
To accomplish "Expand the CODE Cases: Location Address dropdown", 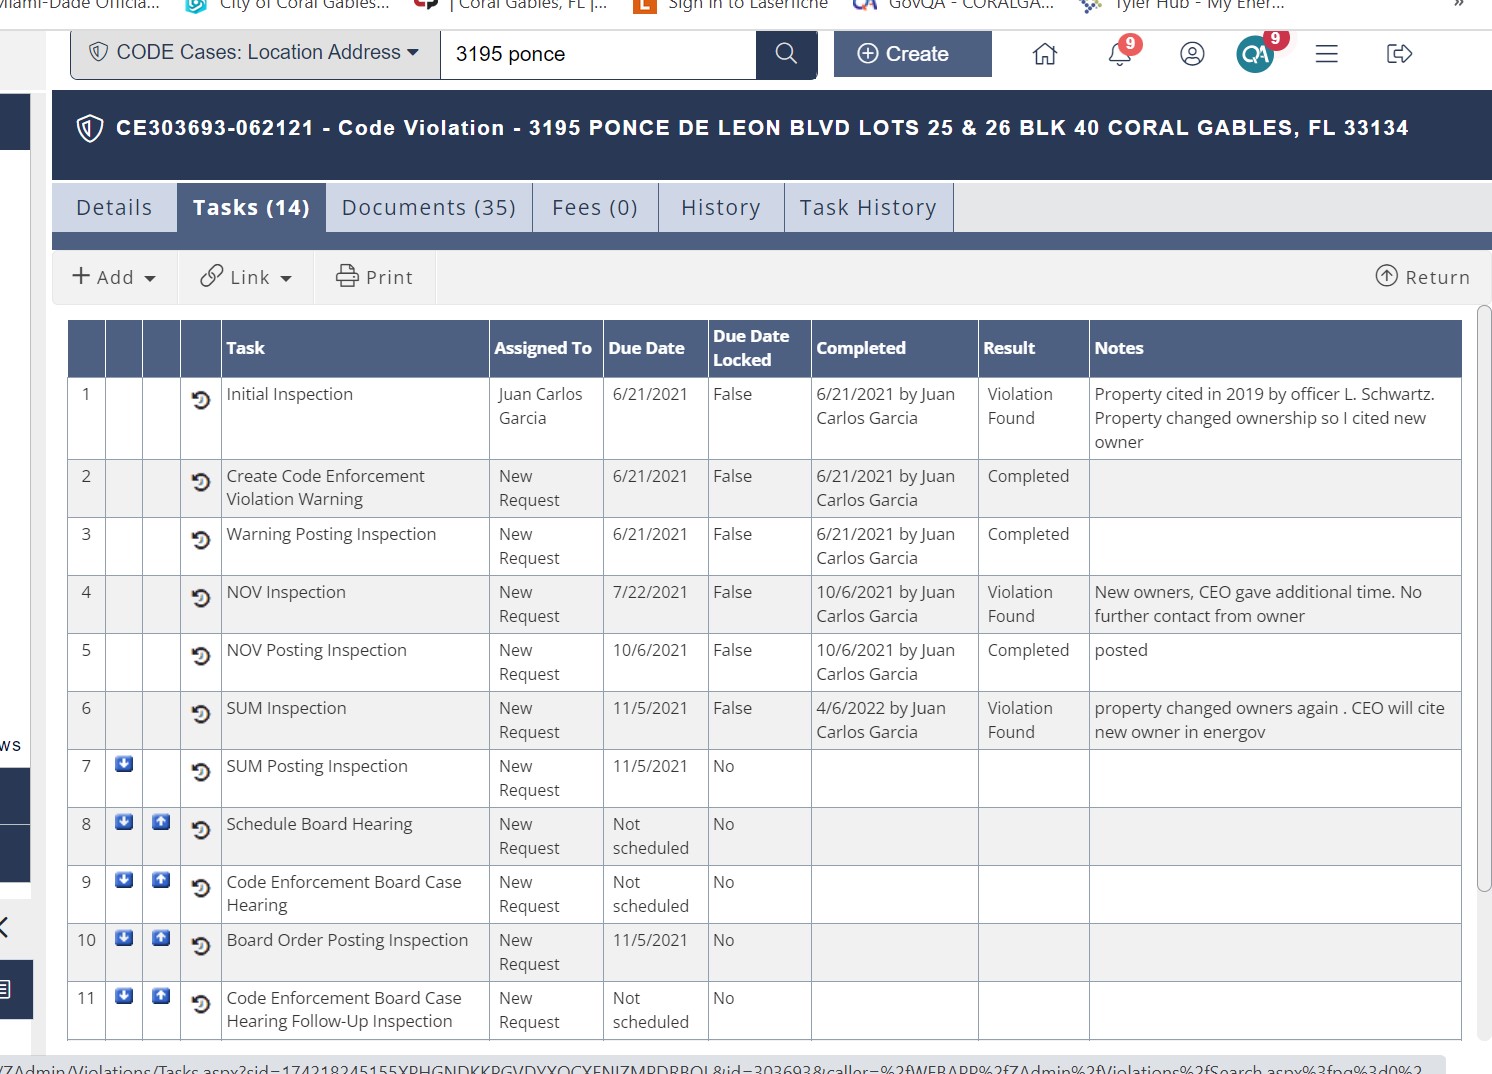I will coord(255,53).
